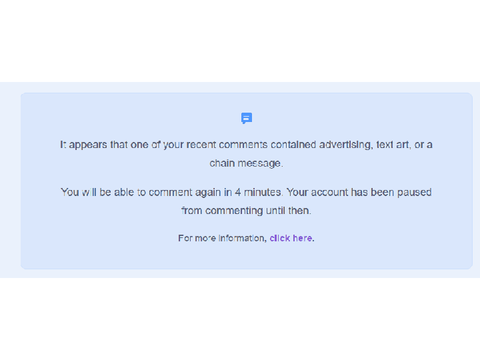Click the "4 minutes" wait time text

tap(258, 192)
